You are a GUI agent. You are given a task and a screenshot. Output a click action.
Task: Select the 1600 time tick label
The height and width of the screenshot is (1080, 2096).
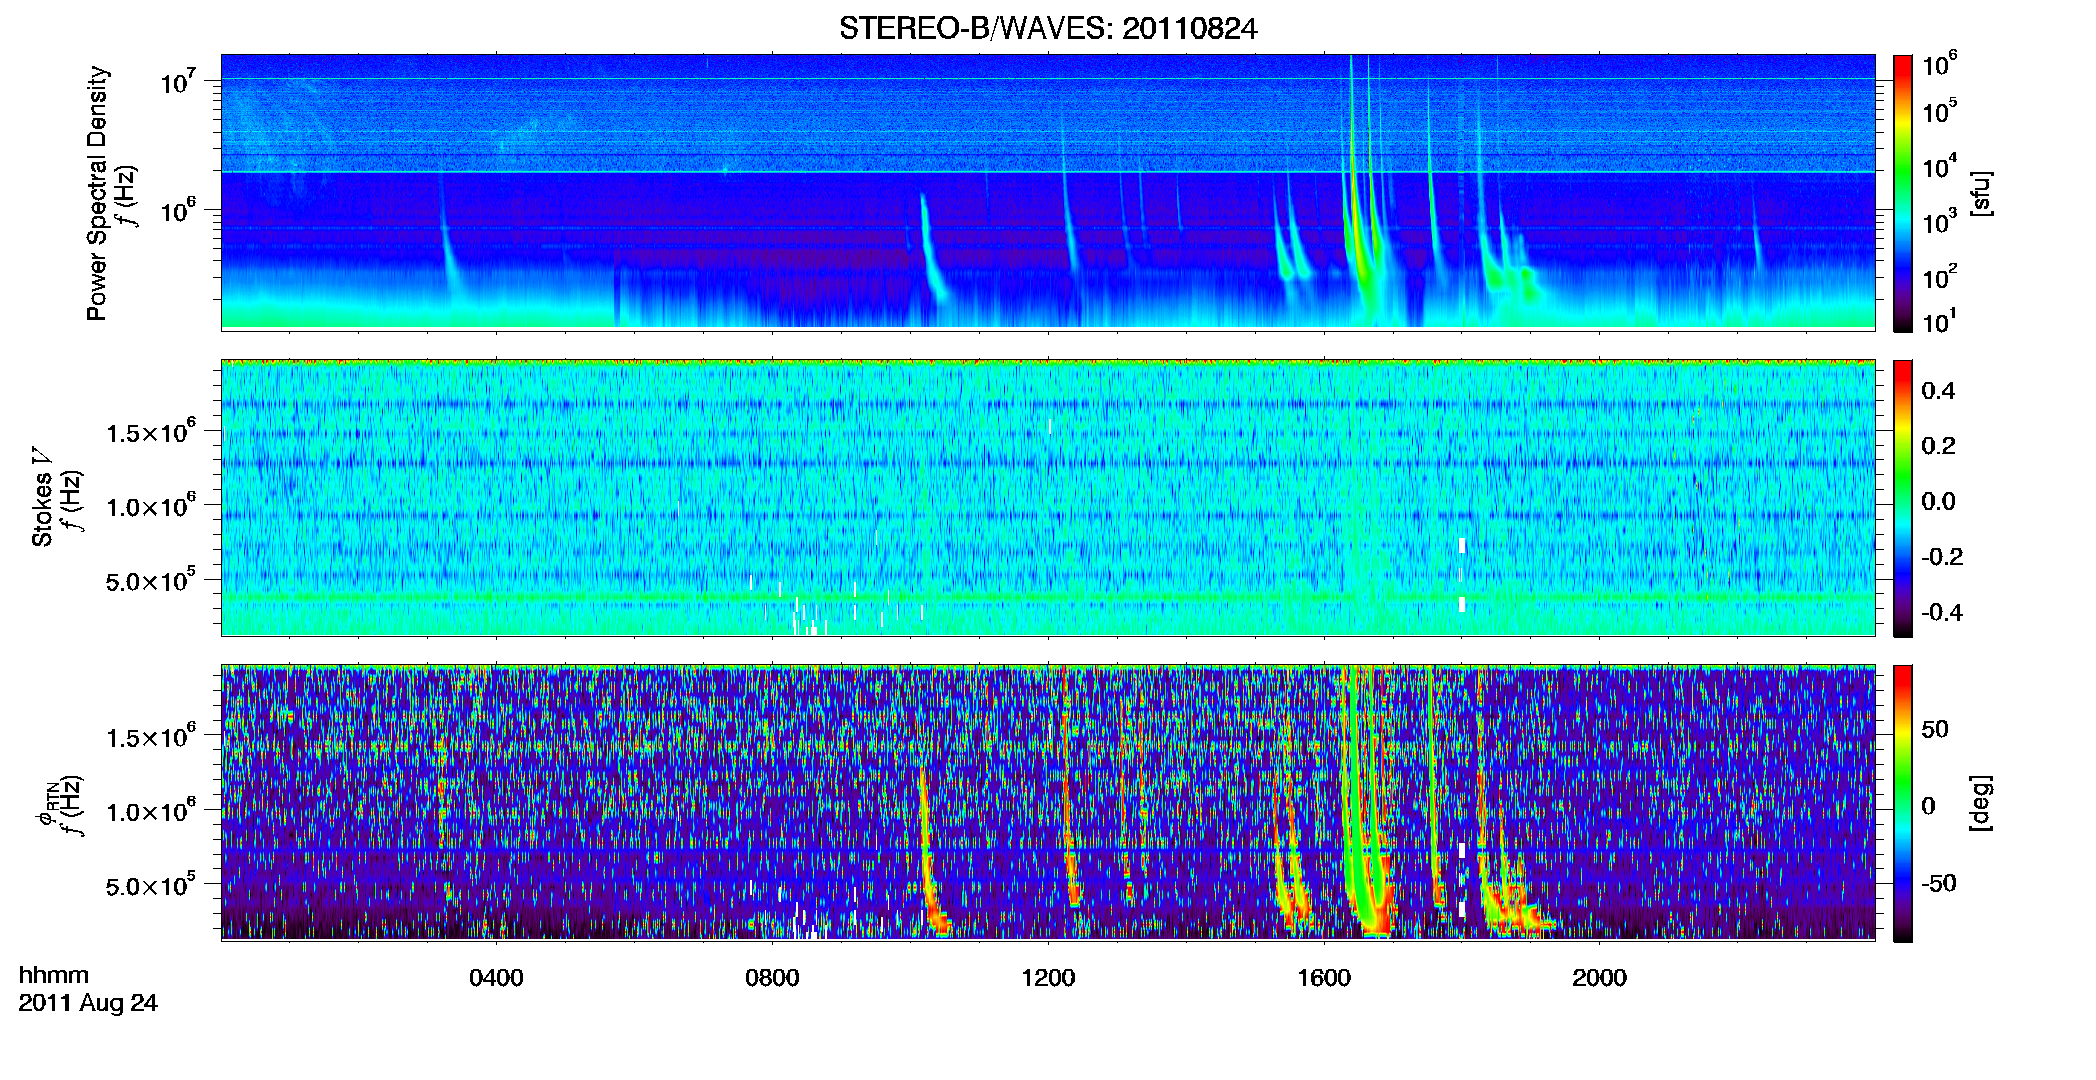(1324, 978)
